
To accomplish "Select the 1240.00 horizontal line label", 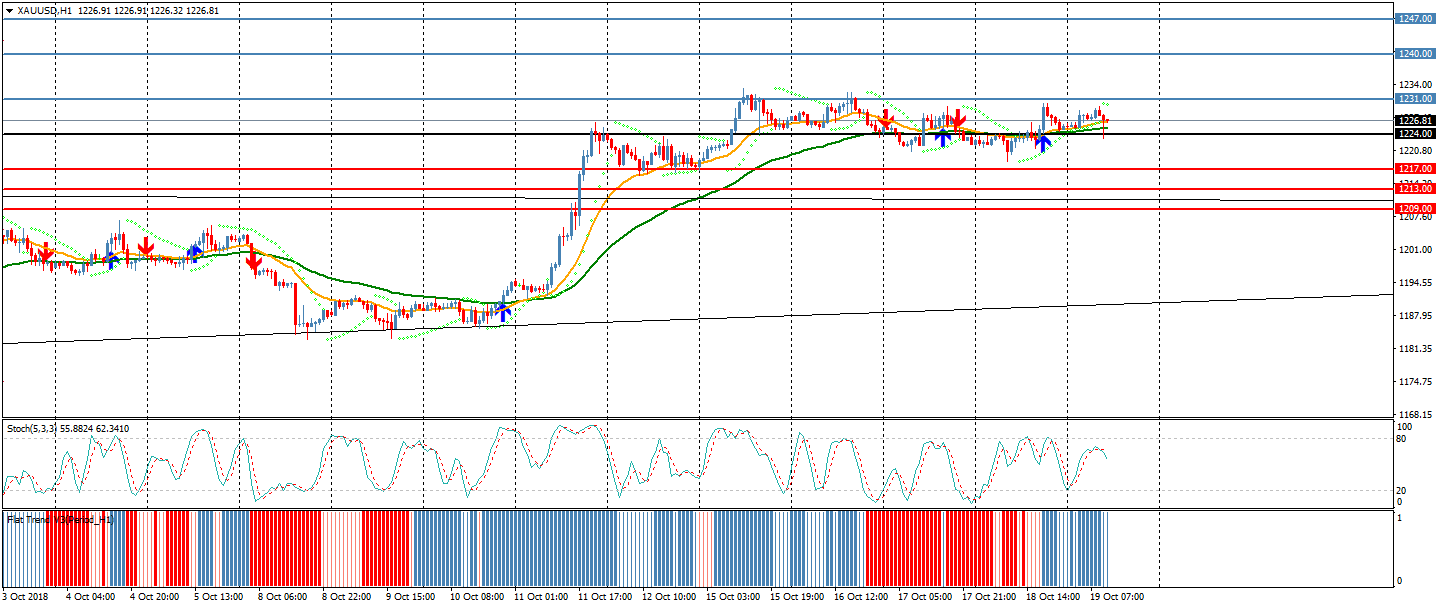I will tap(1415, 54).
